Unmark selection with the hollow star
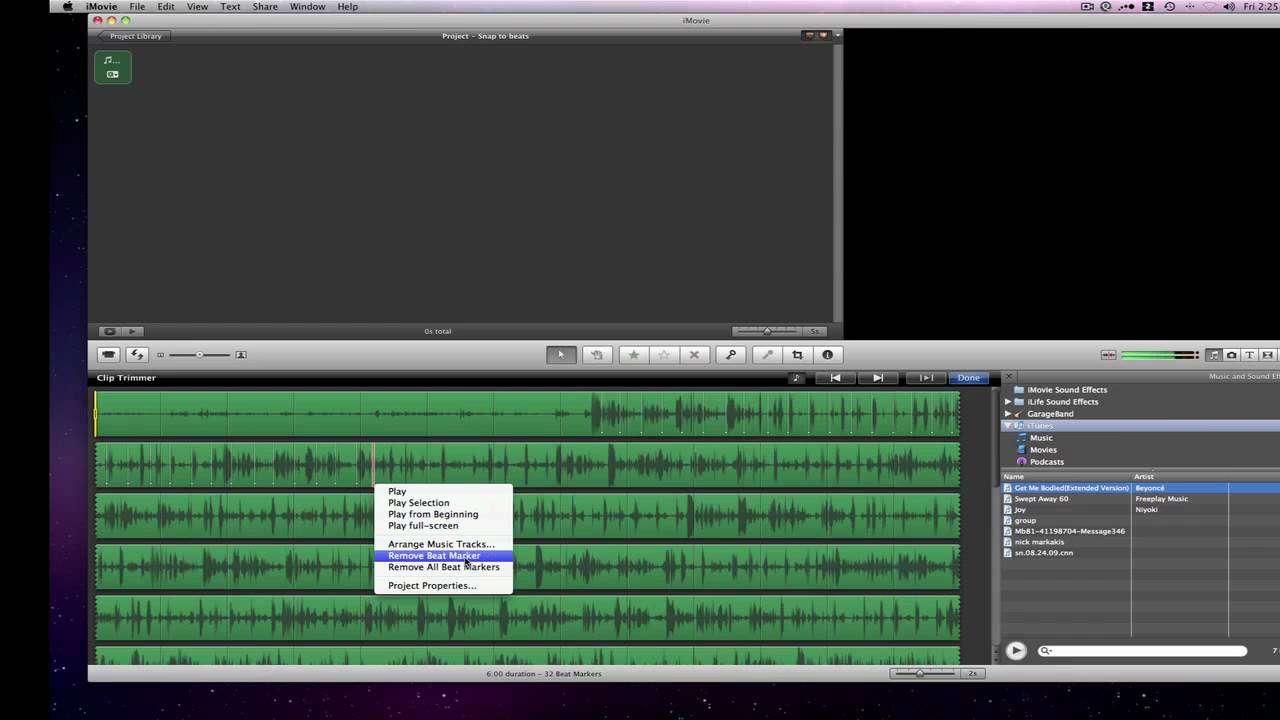 [664, 355]
